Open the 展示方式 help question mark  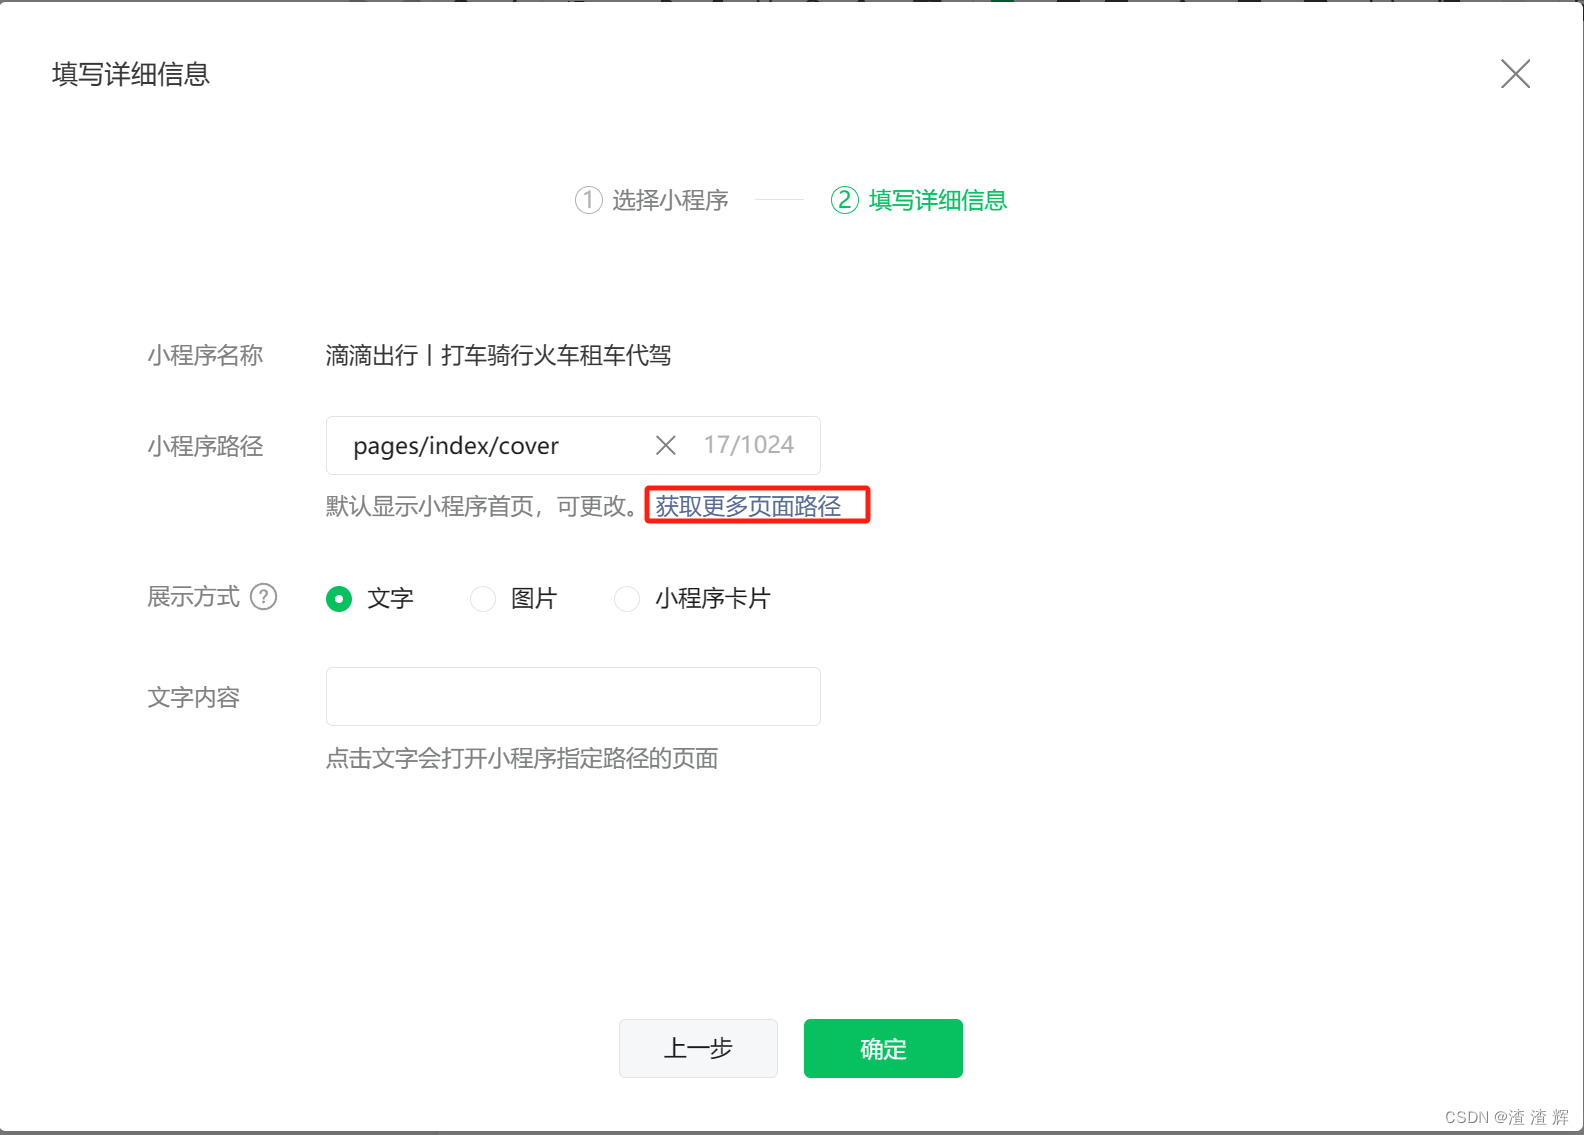(263, 597)
